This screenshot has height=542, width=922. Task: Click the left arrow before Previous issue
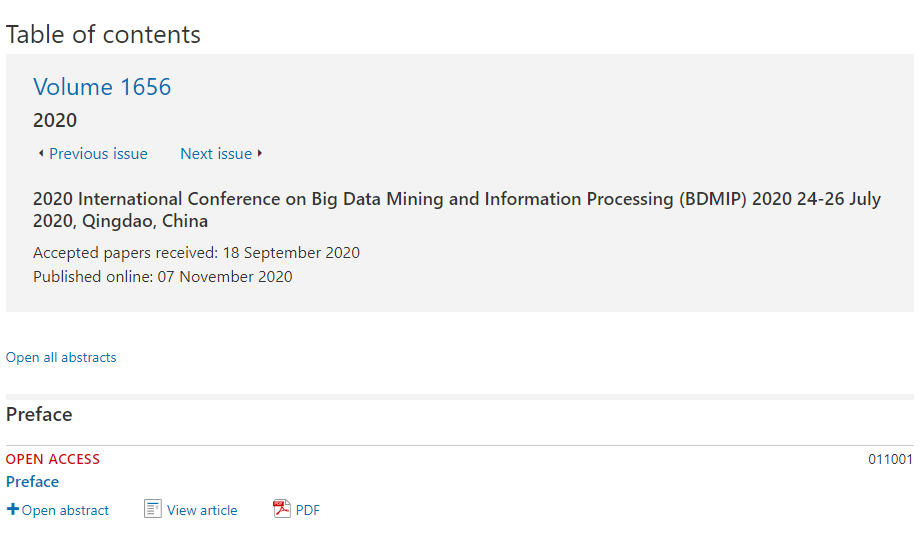tap(41, 153)
